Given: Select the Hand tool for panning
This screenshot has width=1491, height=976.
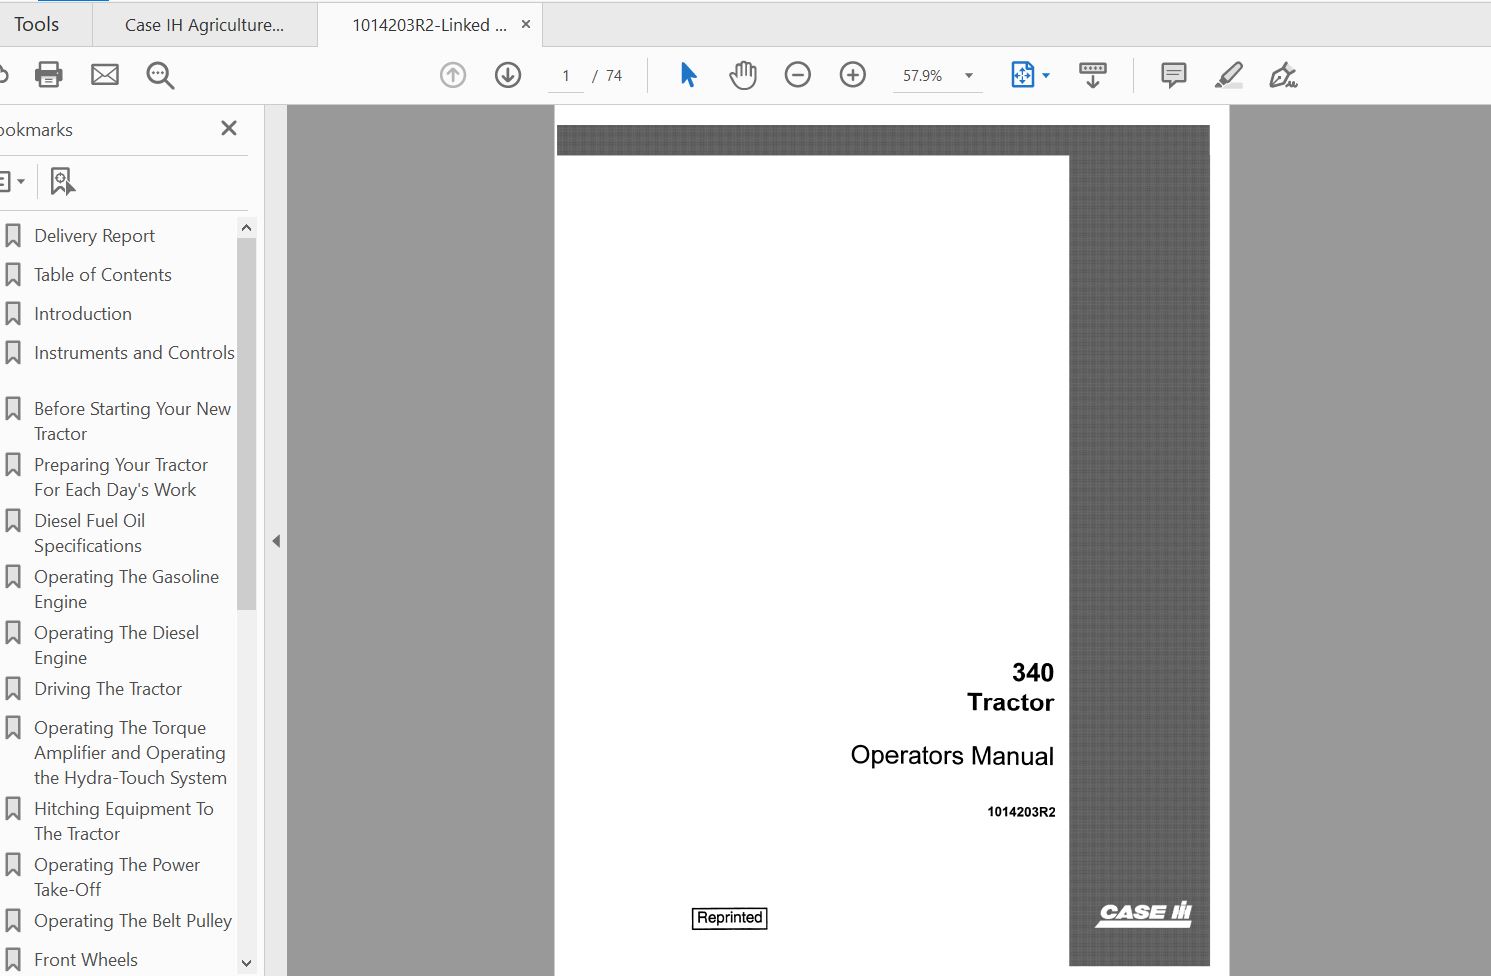Looking at the screenshot, I should [x=743, y=74].
